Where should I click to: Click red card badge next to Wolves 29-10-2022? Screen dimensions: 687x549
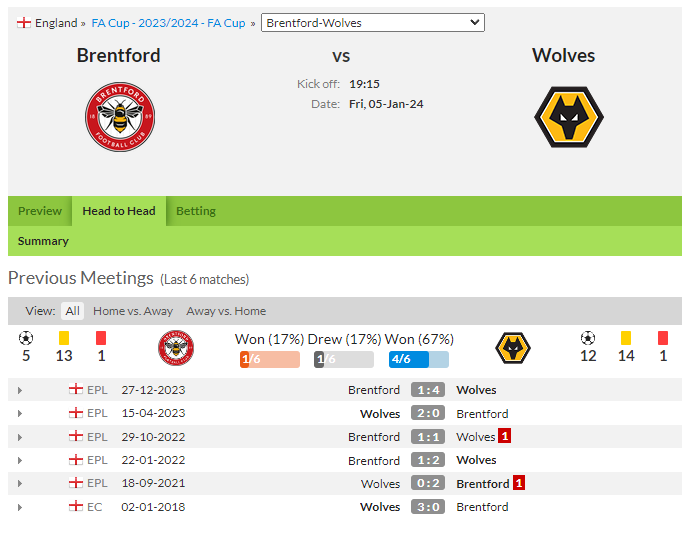point(504,436)
